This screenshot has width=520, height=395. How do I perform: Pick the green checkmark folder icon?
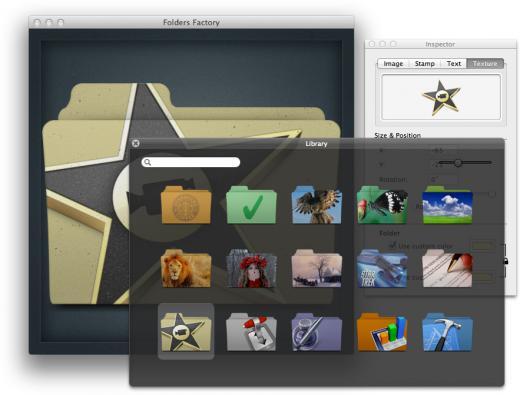point(251,205)
